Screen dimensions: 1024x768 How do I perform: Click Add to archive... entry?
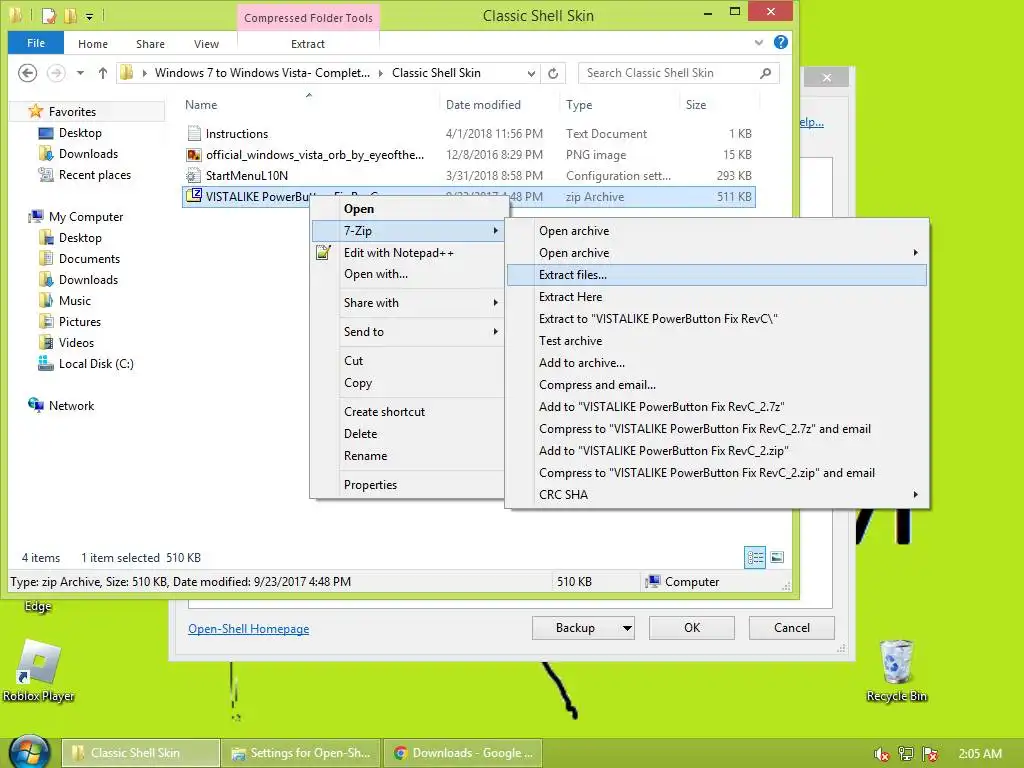[717, 362]
